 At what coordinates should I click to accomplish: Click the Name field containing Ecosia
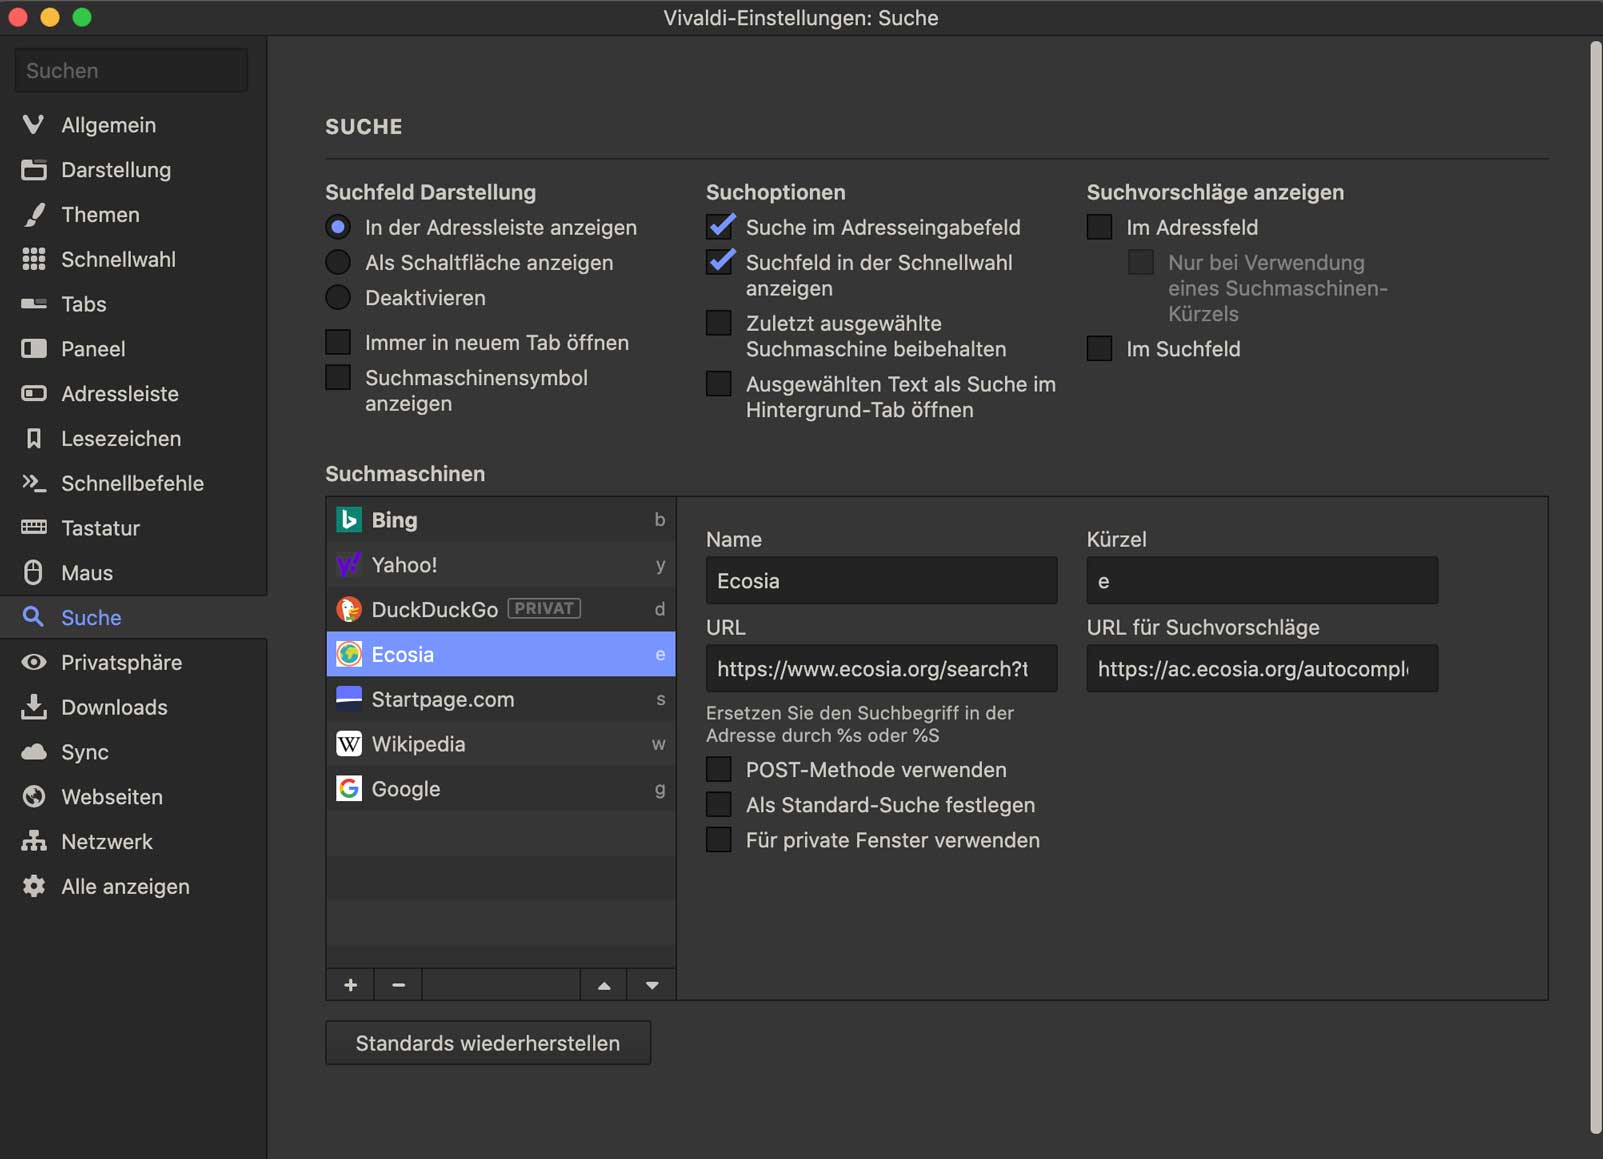pyautogui.click(x=881, y=581)
